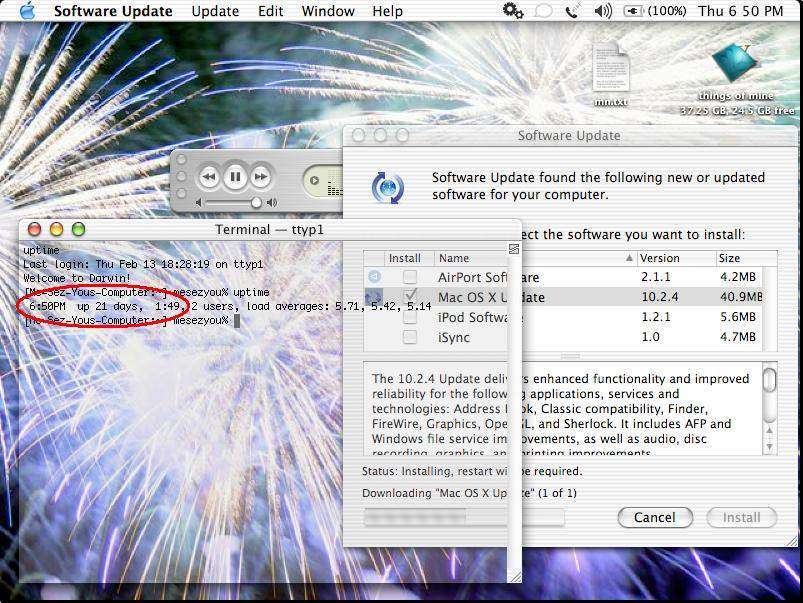Open the iChat status bubble menu
This screenshot has height=603, width=803.
click(x=543, y=11)
